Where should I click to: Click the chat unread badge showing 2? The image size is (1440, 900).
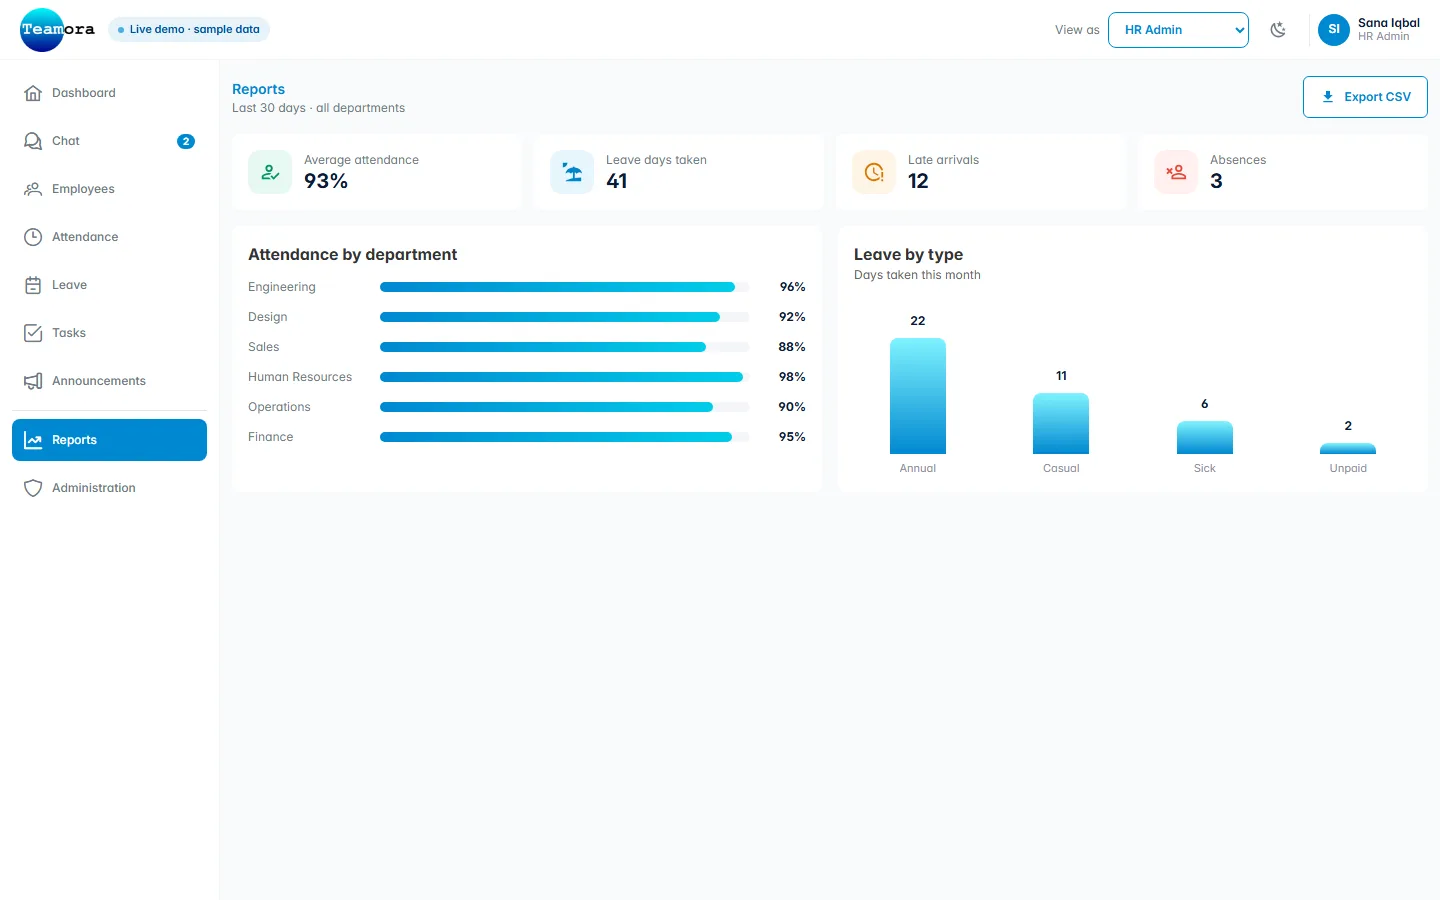(x=186, y=141)
